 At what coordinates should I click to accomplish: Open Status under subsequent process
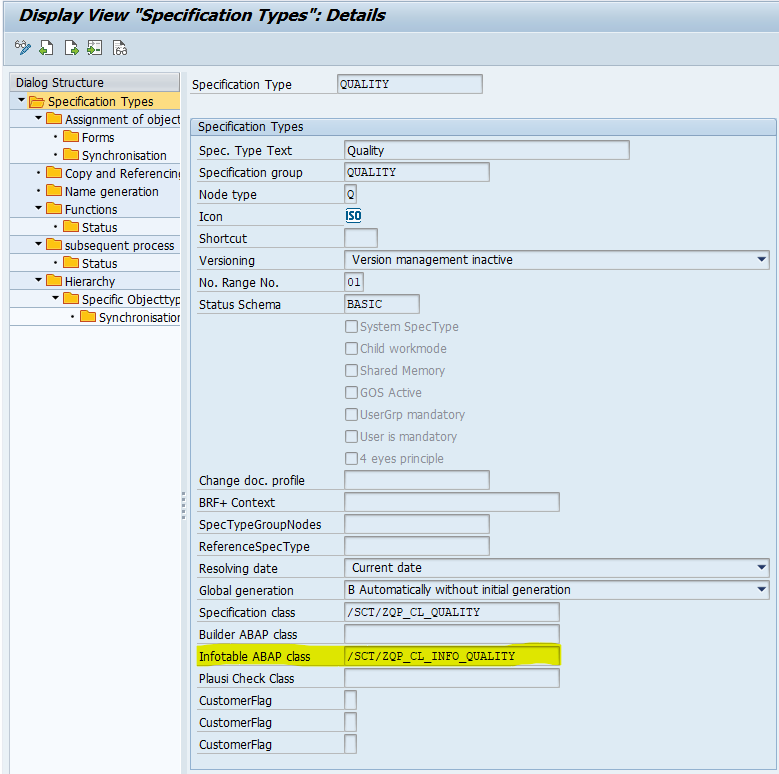99,263
